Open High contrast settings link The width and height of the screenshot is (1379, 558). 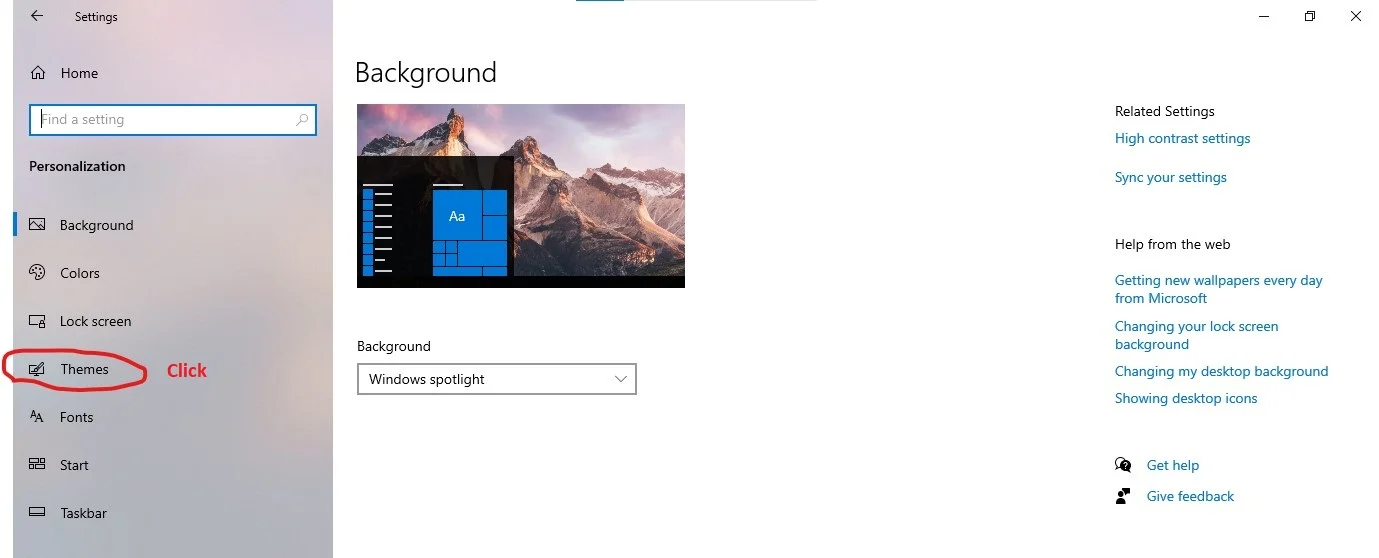click(1182, 138)
